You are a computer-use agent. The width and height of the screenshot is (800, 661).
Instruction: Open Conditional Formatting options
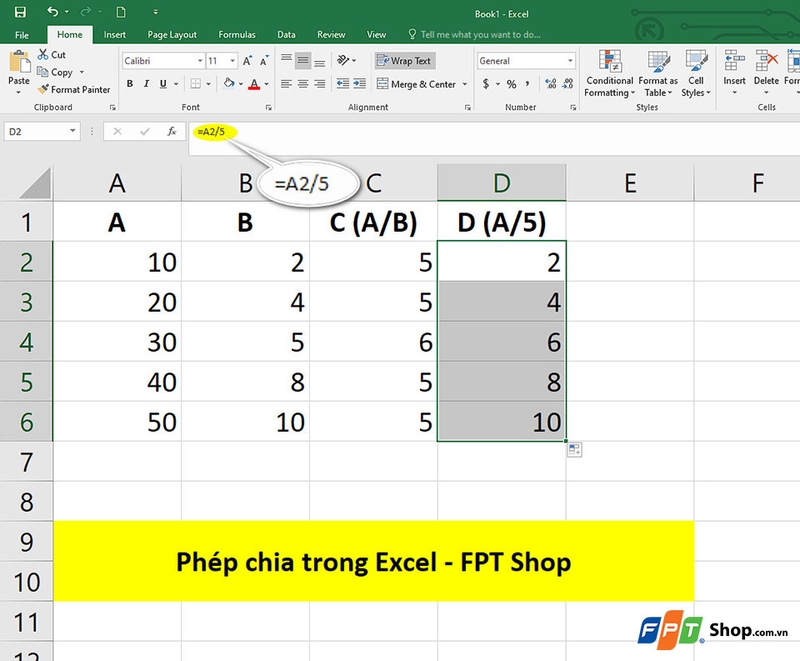(x=610, y=71)
